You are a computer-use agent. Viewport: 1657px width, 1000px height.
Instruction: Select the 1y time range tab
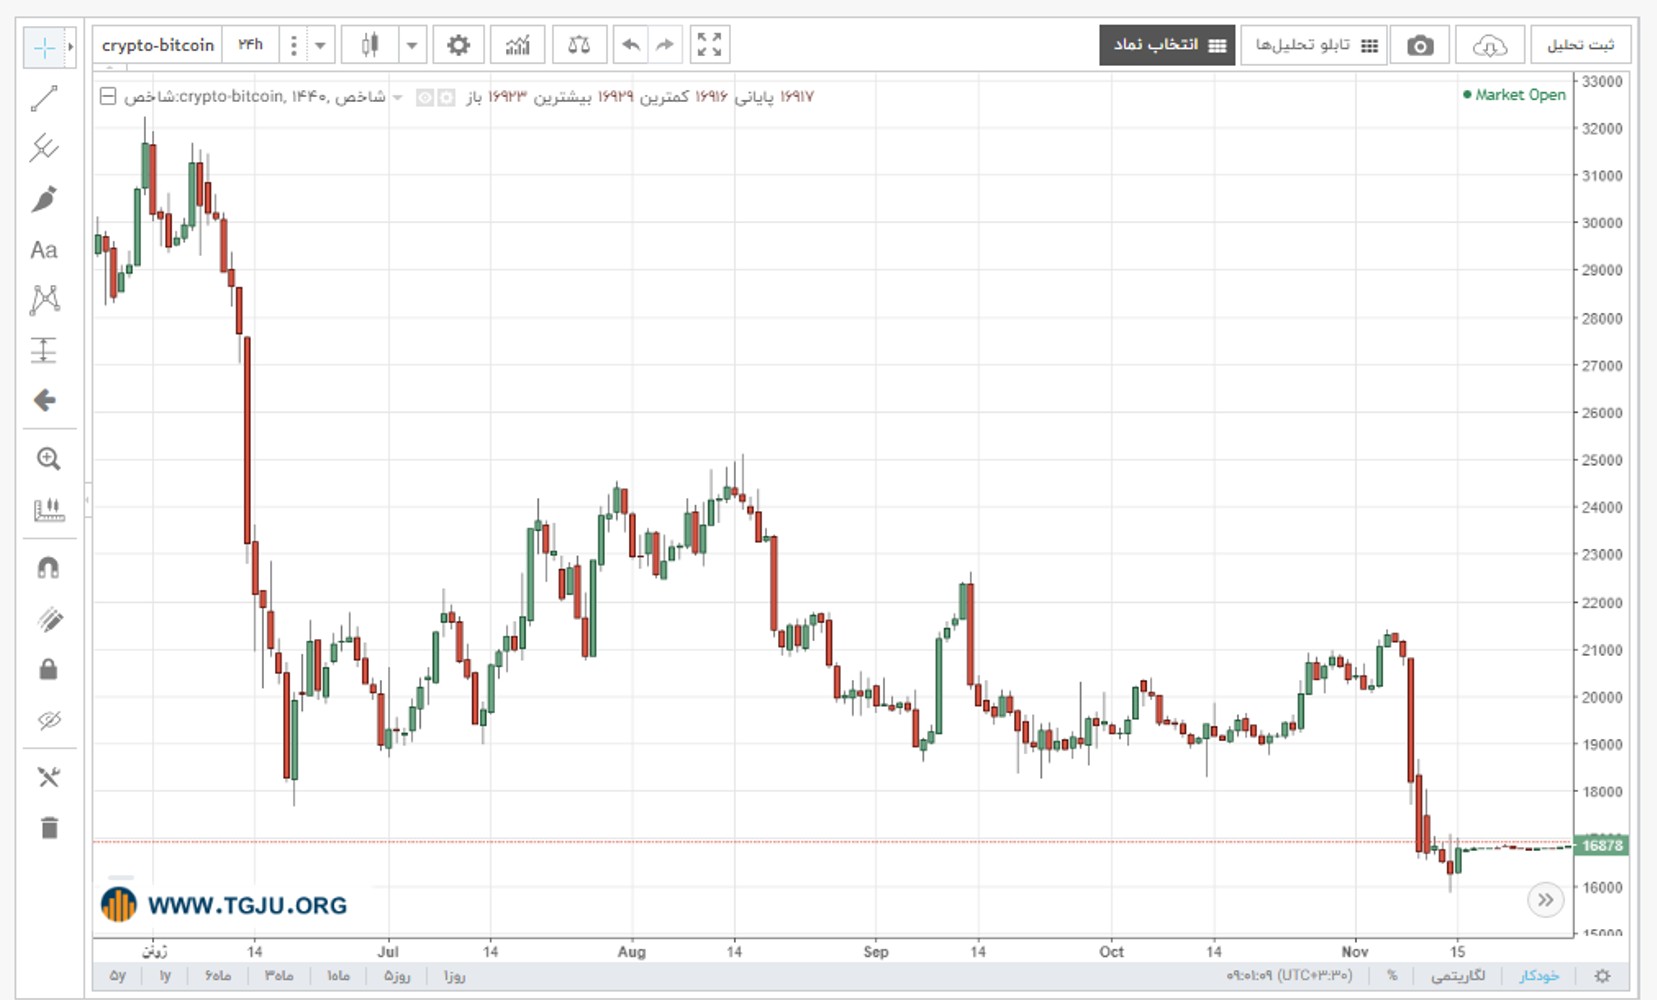[x=165, y=976]
